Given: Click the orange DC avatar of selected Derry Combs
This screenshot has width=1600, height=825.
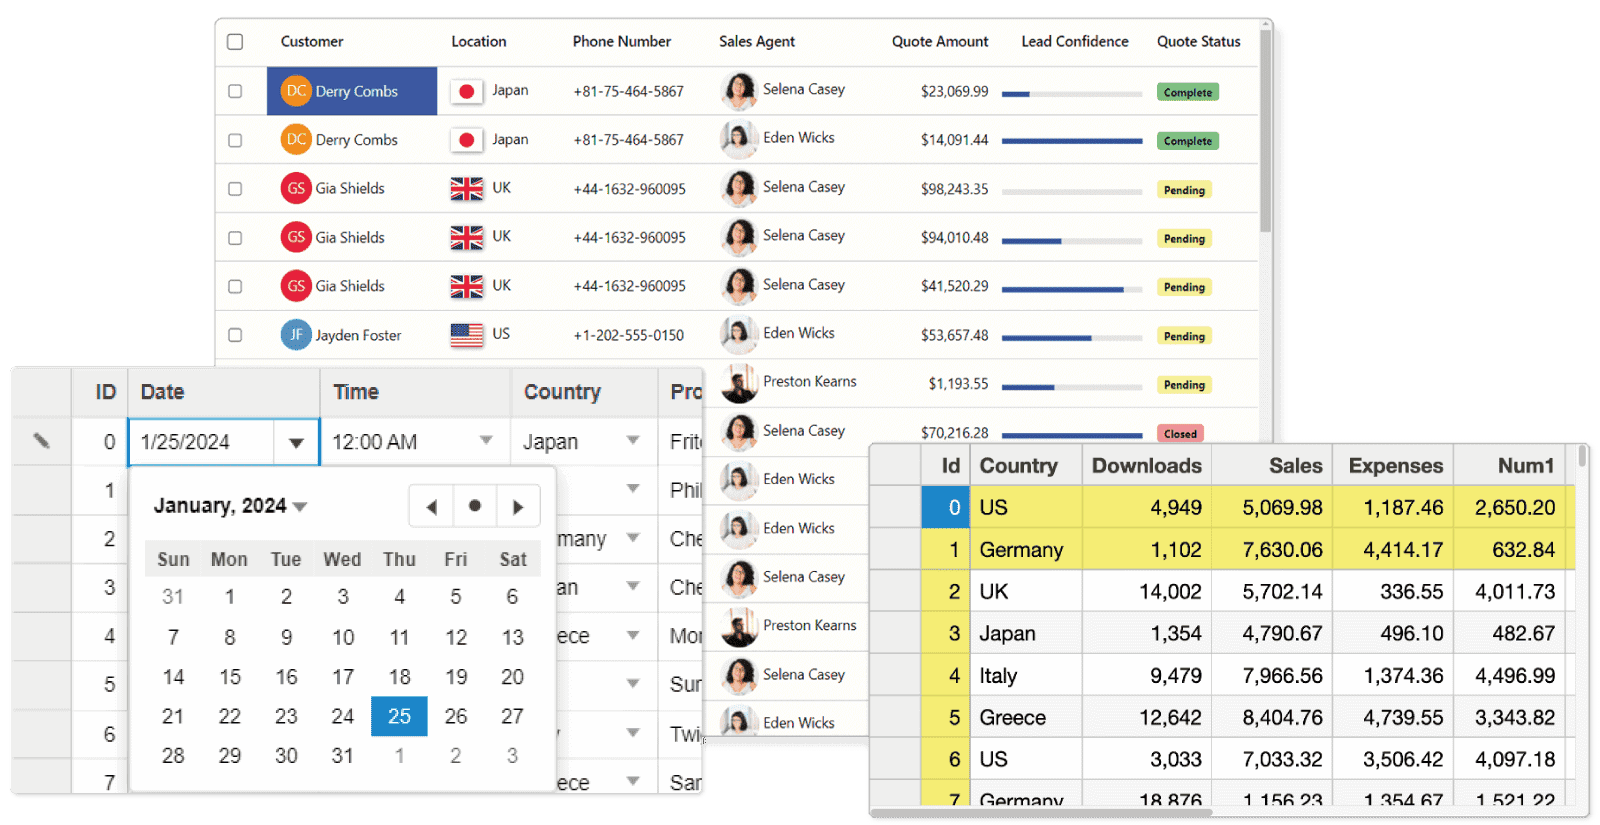Looking at the screenshot, I should click(x=296, y=91).
